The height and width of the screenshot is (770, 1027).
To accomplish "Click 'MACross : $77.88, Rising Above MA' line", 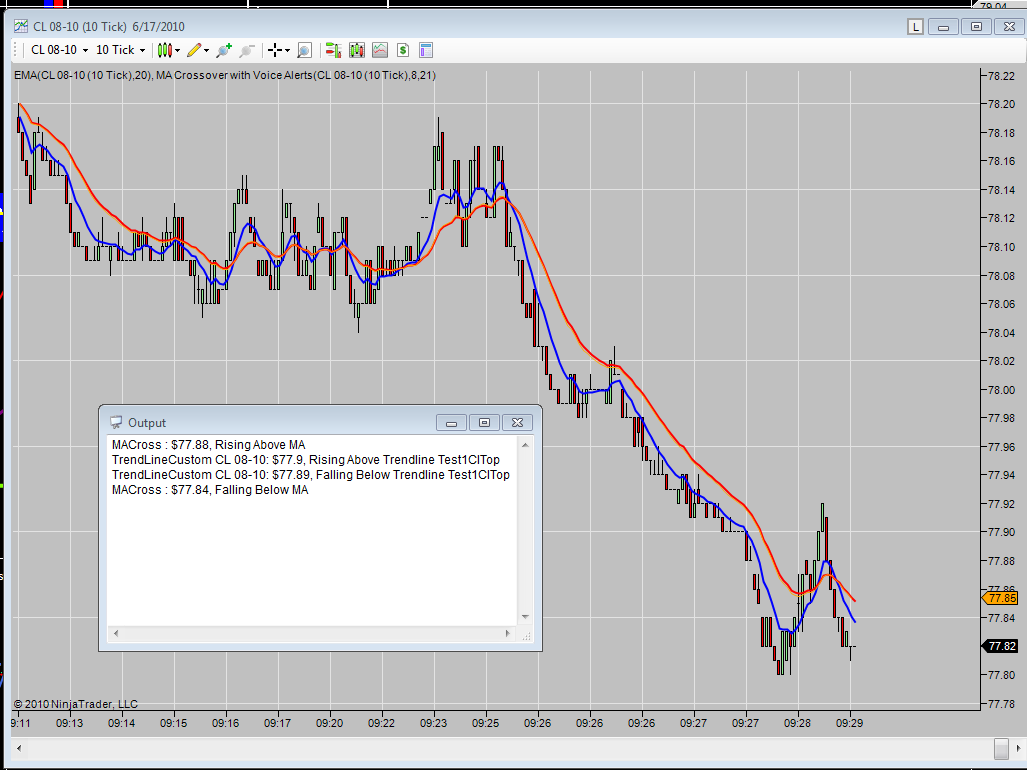I will point(208,445).
